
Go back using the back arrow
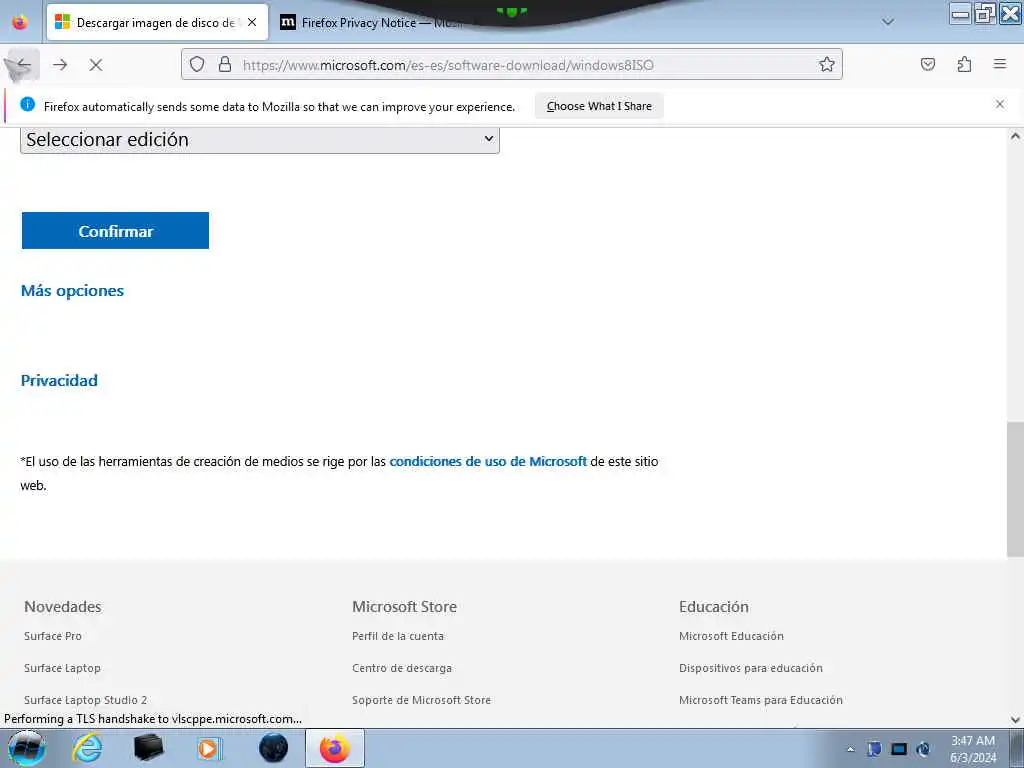tap(24, 65)
